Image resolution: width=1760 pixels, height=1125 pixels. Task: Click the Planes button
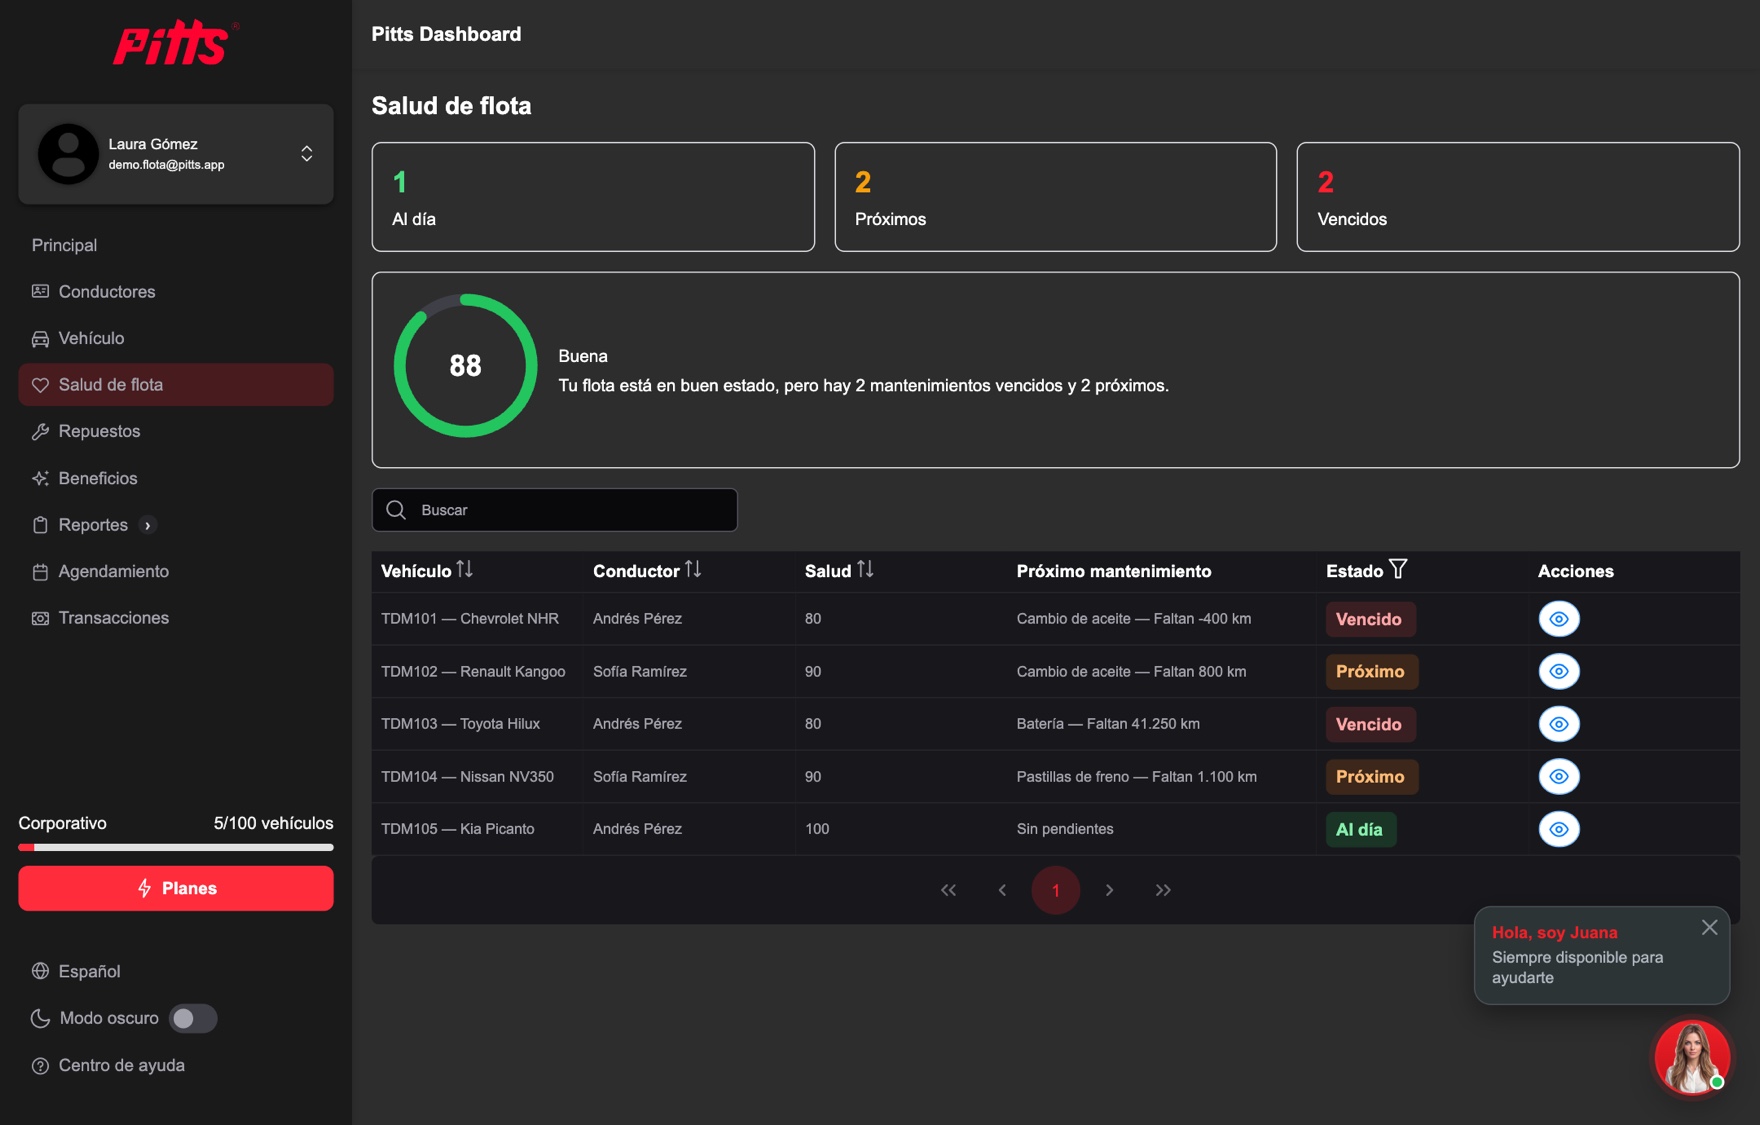176,888
